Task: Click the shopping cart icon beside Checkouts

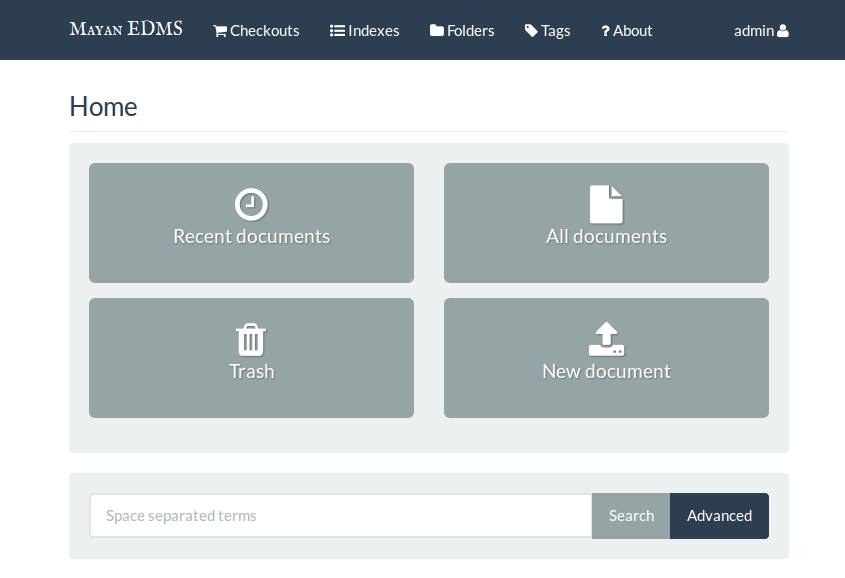Action: coord(220,31)
